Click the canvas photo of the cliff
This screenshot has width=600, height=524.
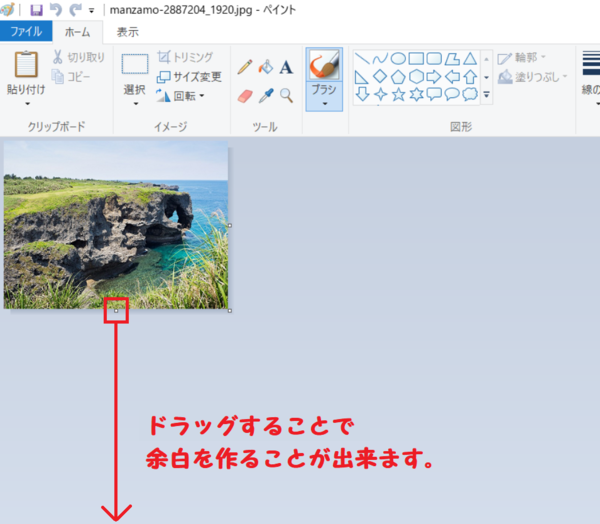[x=116, y=224]
